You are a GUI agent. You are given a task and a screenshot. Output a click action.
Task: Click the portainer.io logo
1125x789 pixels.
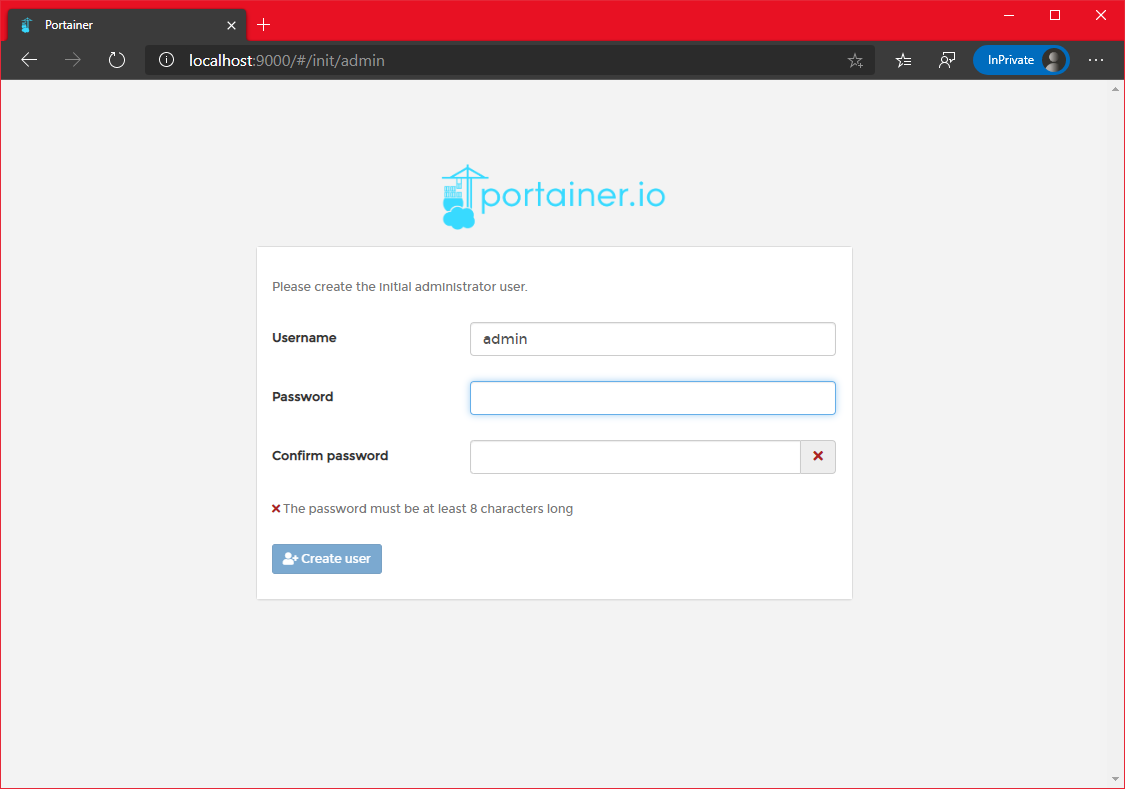point(553,197)
